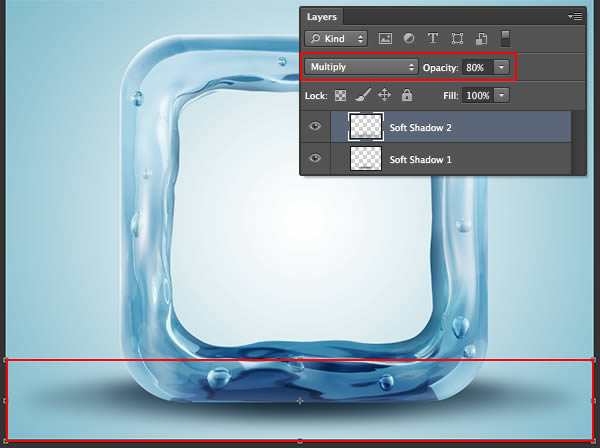Hide the Soft Shadow 2 layer
Screen dimensions: 600x448
(315, 126)
